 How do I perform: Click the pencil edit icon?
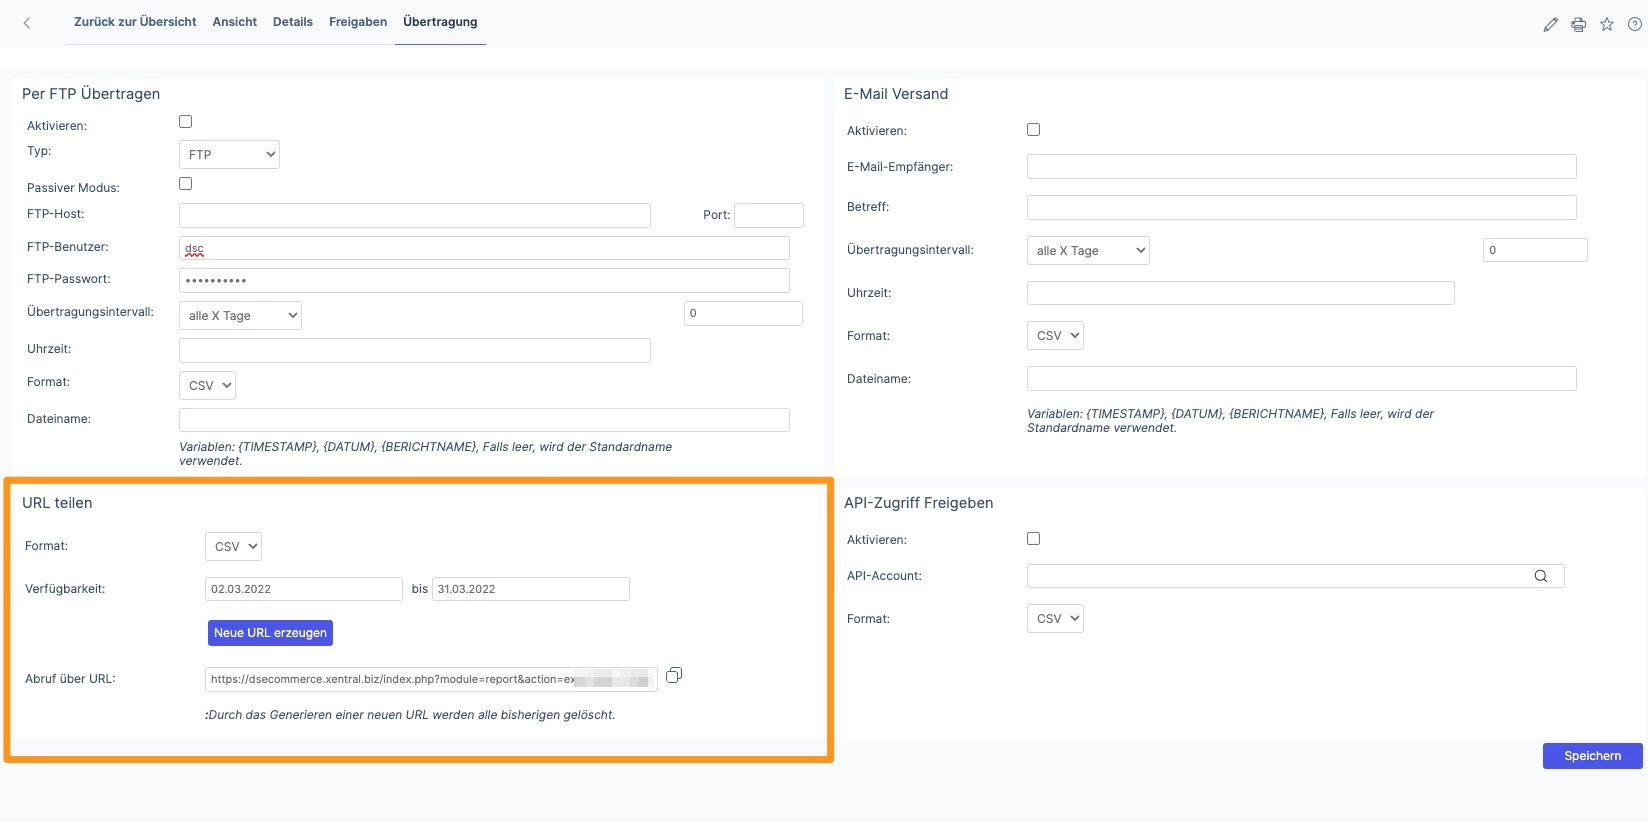[1550, 24]
